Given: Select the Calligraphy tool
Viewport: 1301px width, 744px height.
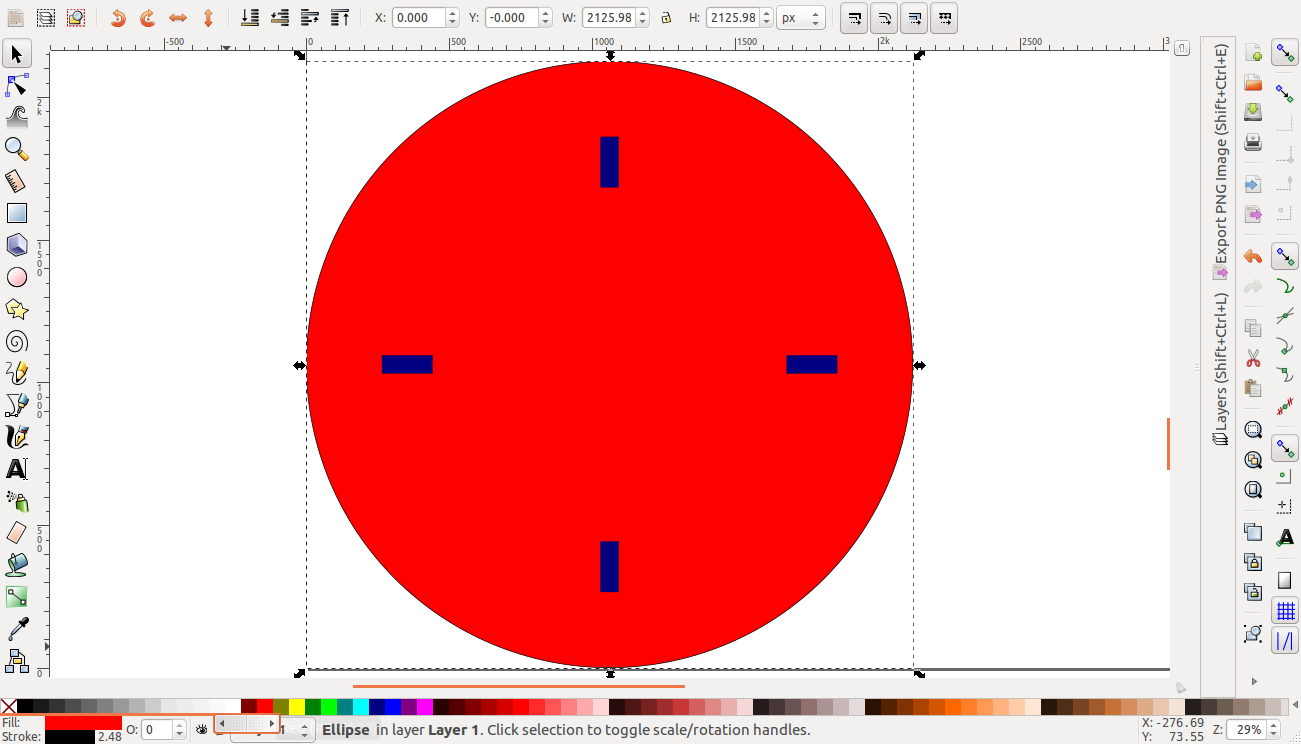Looking at the screenshot, I should tap(17, 437).
